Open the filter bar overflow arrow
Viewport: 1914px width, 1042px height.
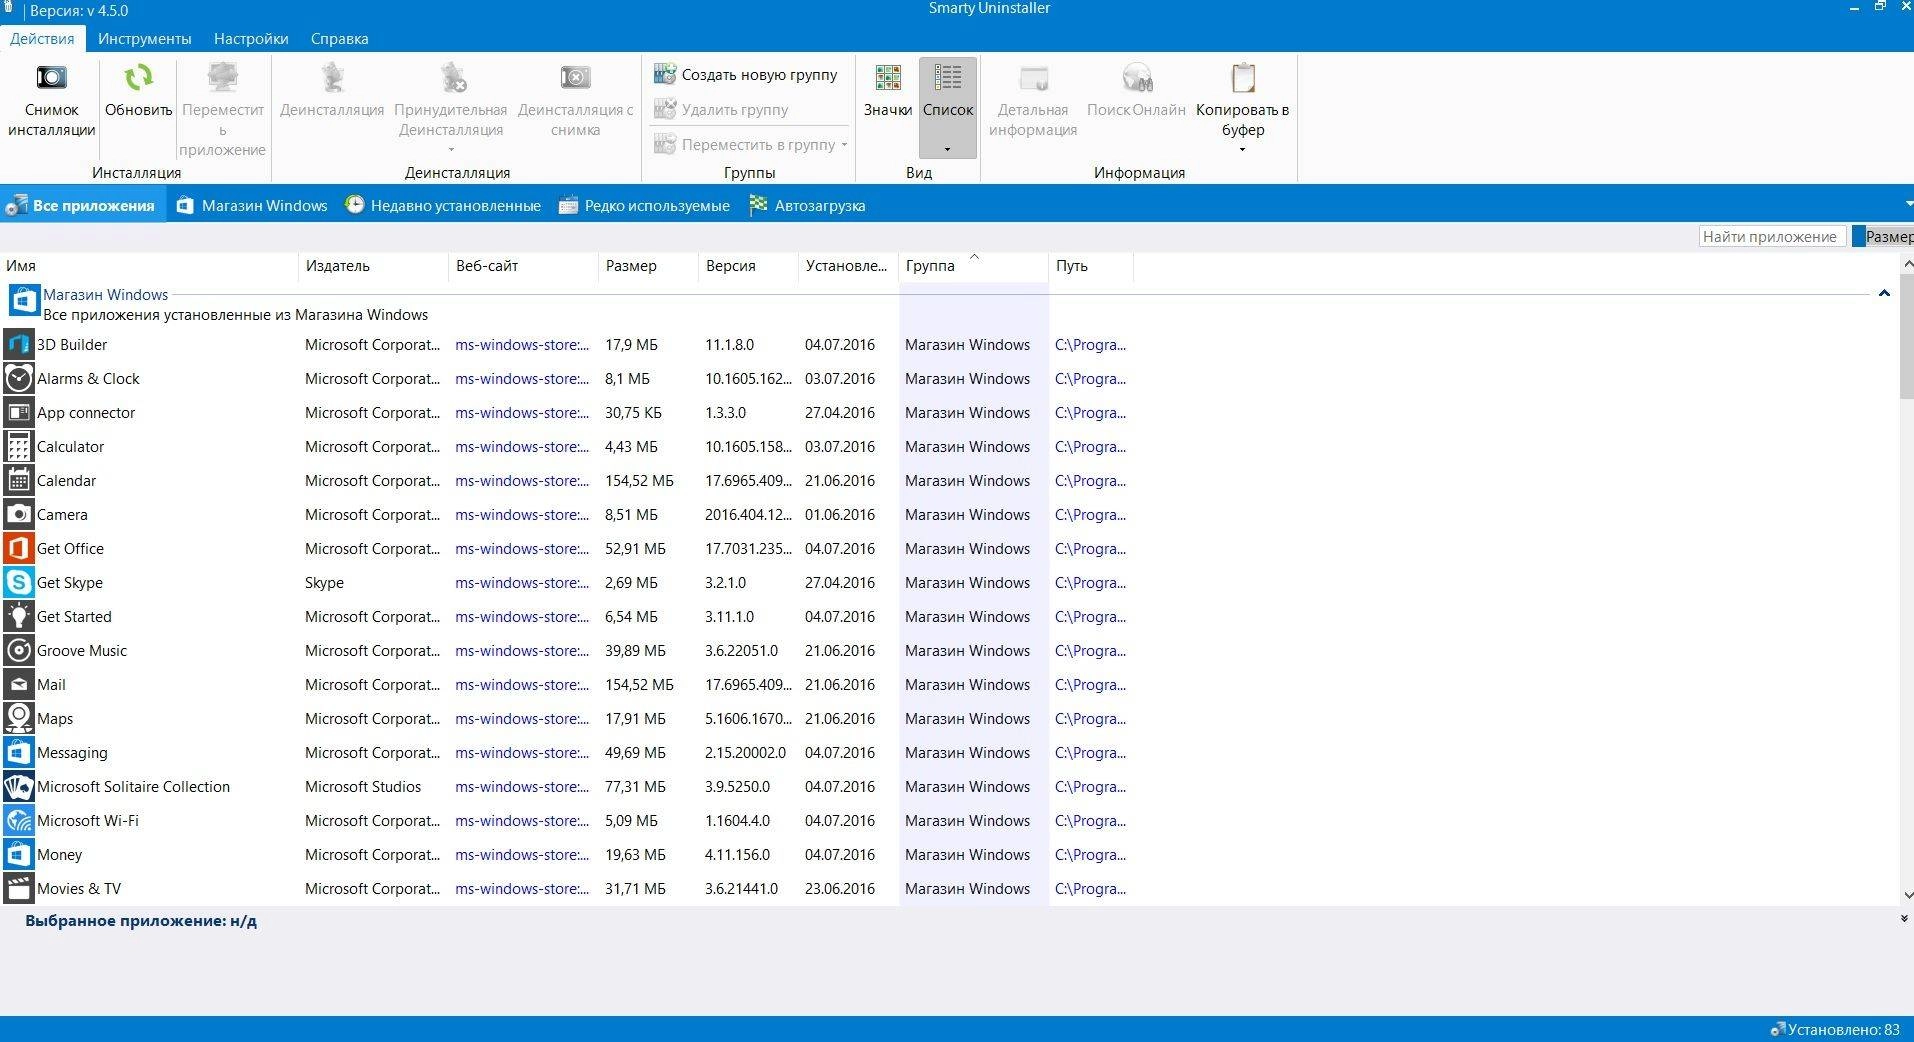pyautogui.click(x=1908, y=205)
